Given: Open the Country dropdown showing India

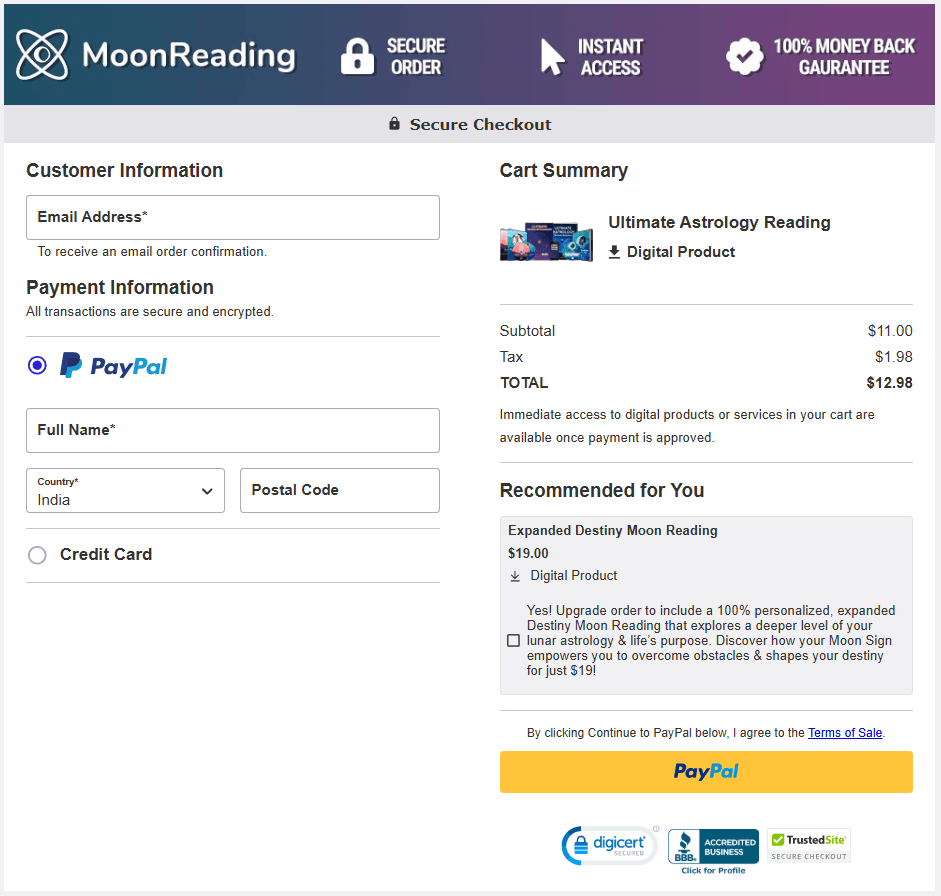Looking at the screenshot, I should pyautogui.click(x=125, y=490).
